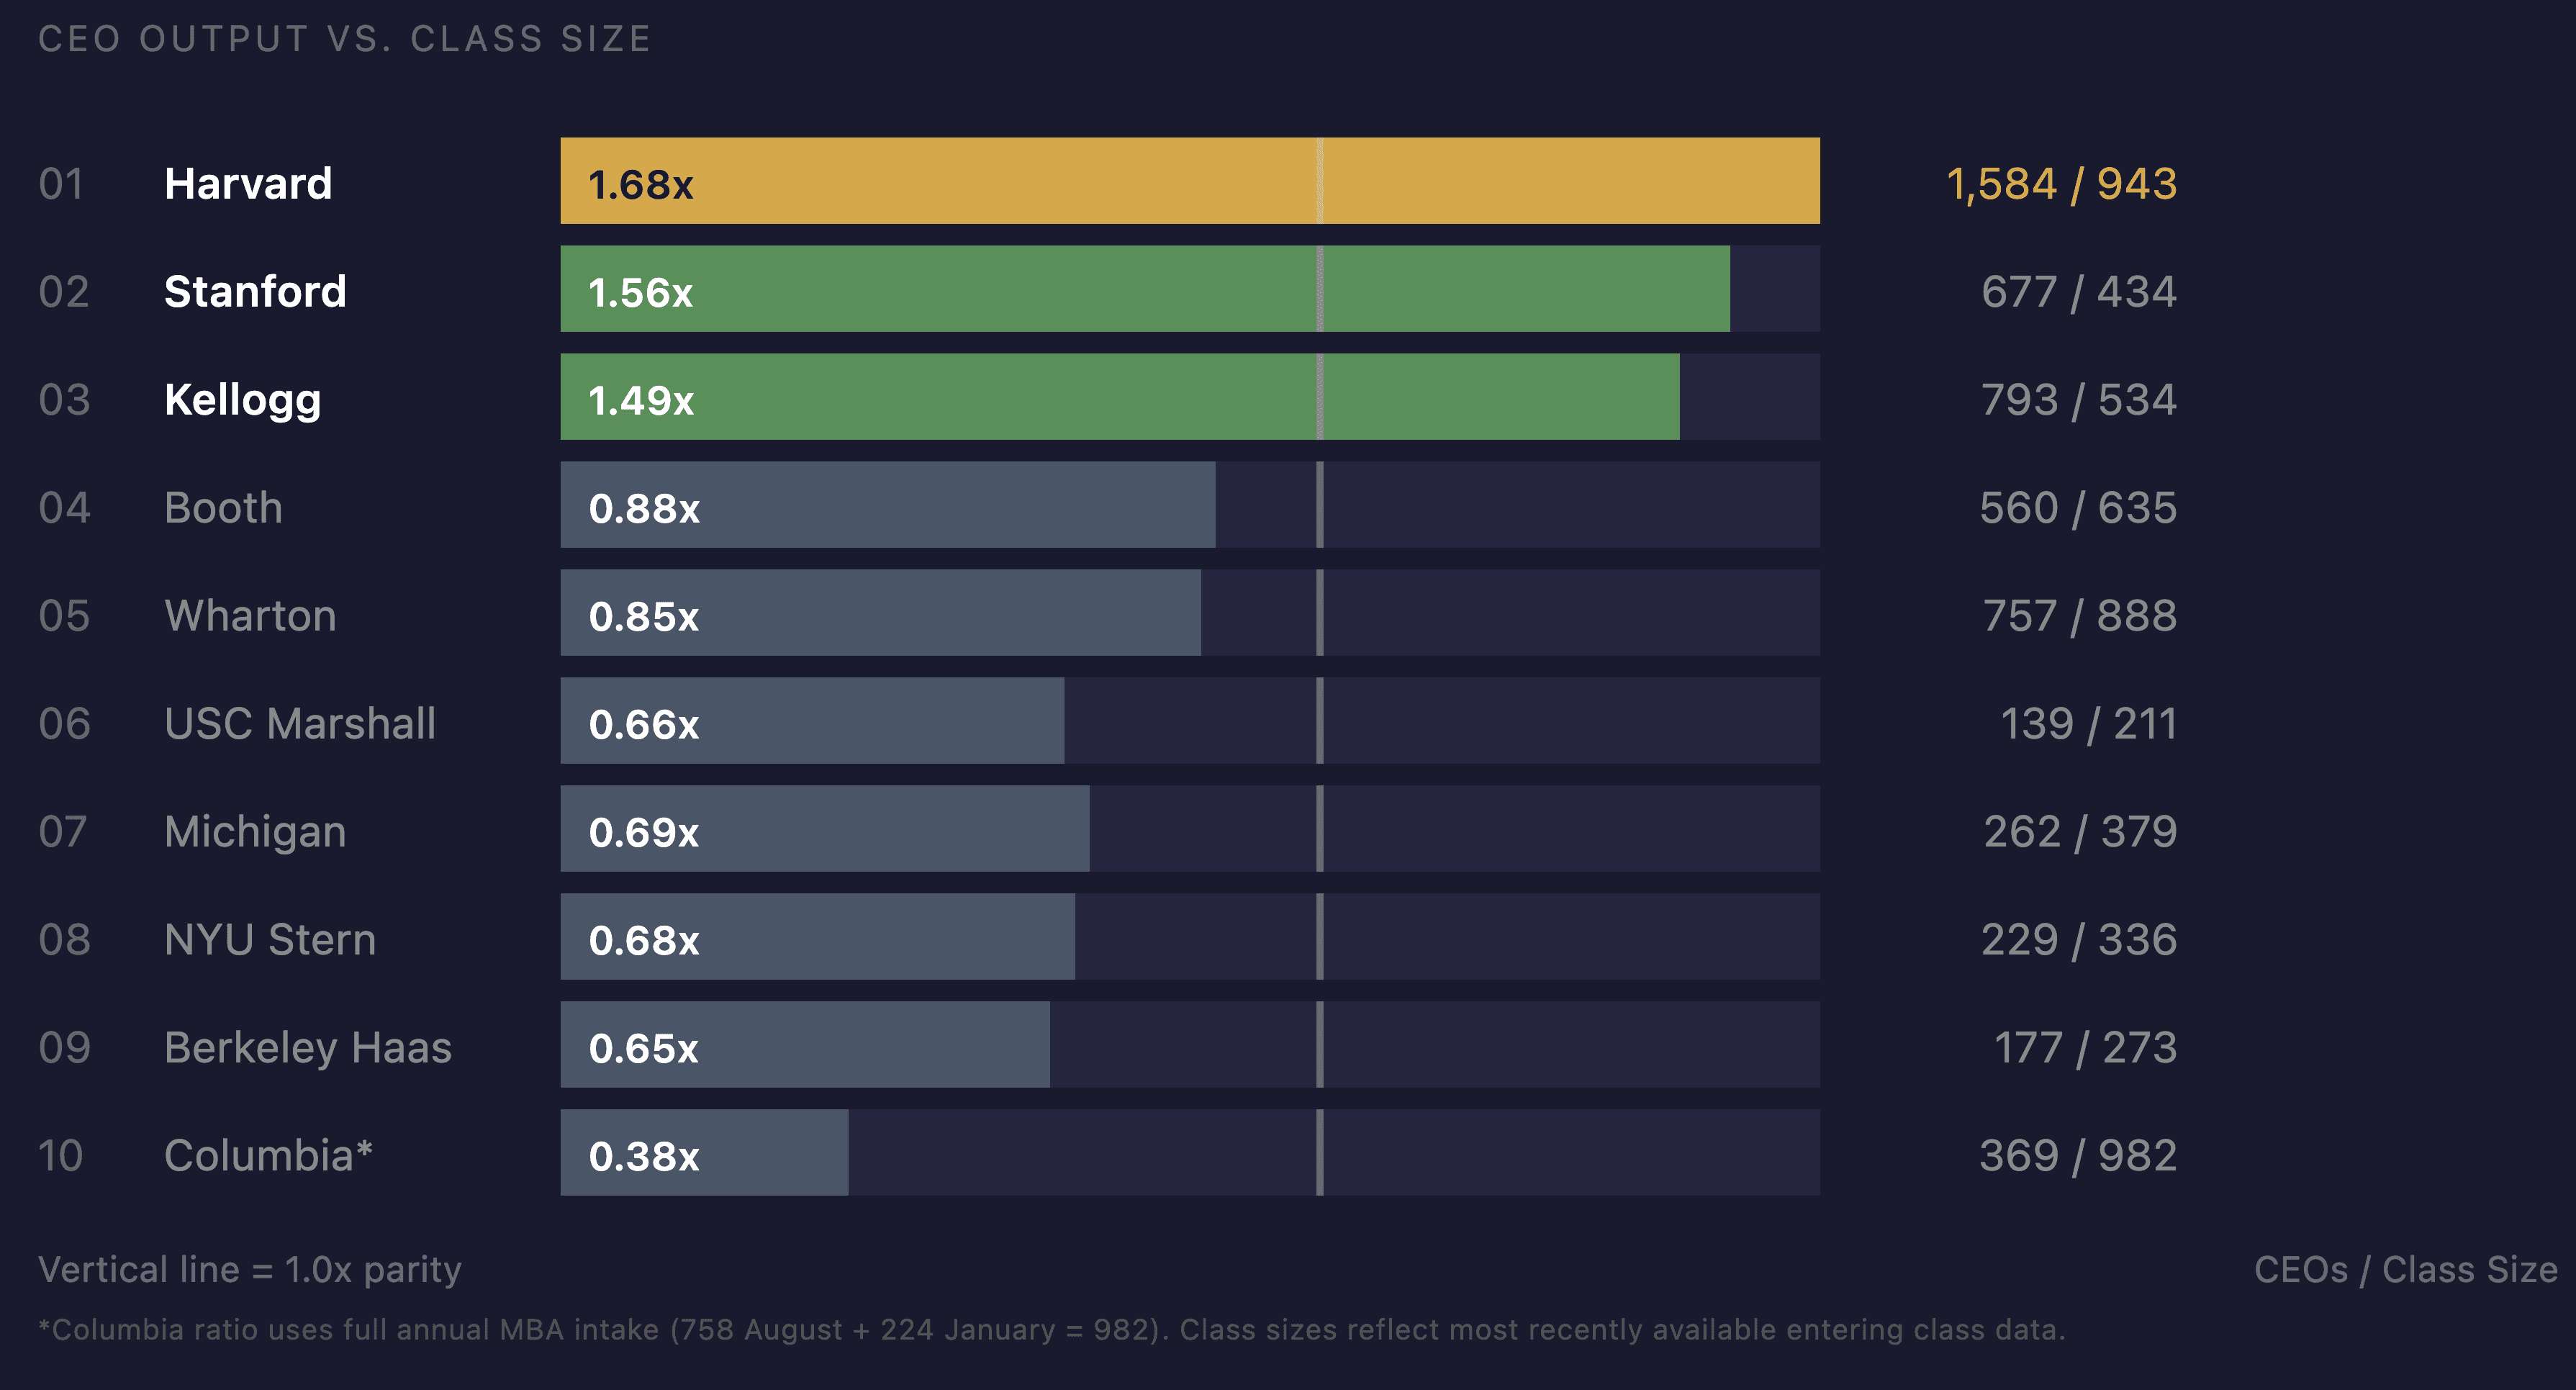The image size is (2576, 1390).
Task: Select the Stanford school label
Action: point(255,292)
